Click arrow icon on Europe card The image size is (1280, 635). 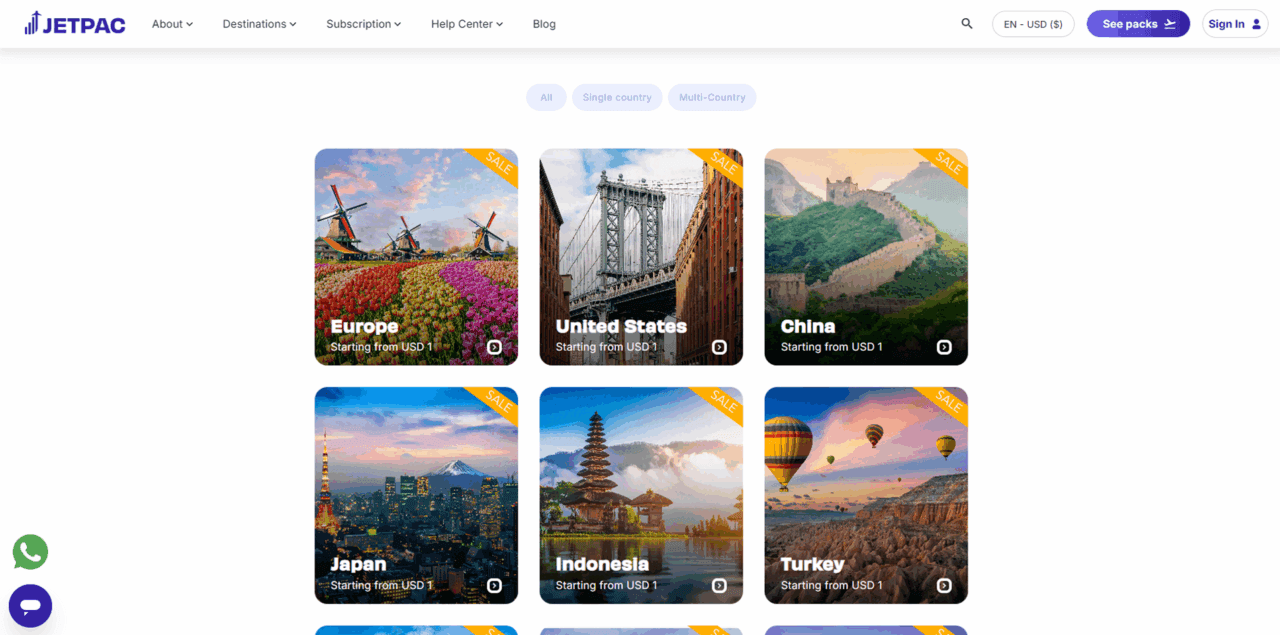[x=494, y=347]
